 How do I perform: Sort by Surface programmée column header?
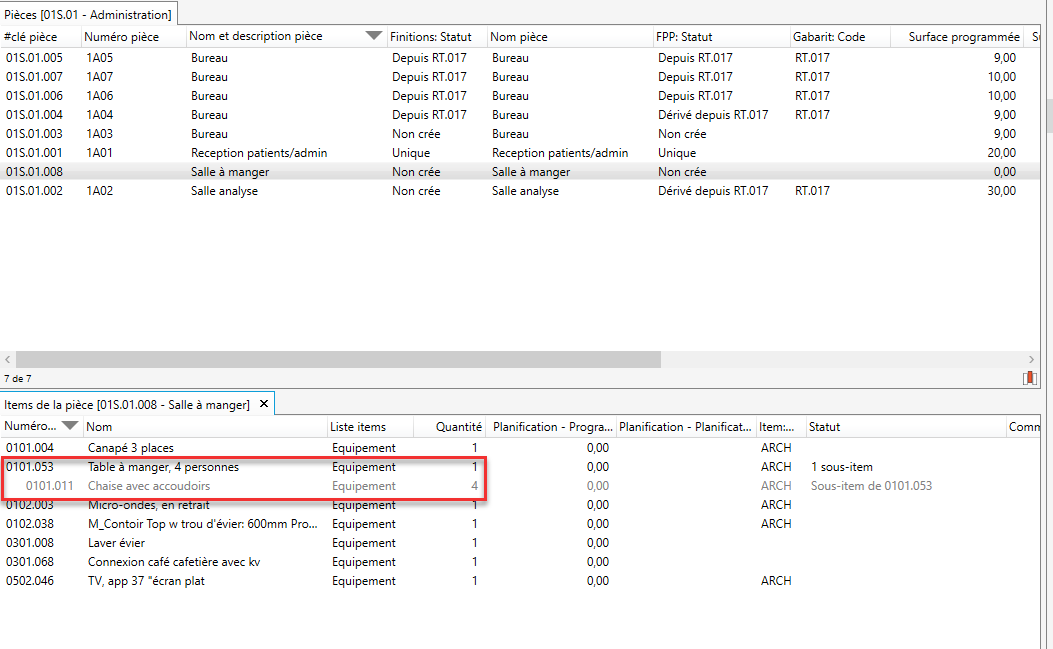coord(963,37)
